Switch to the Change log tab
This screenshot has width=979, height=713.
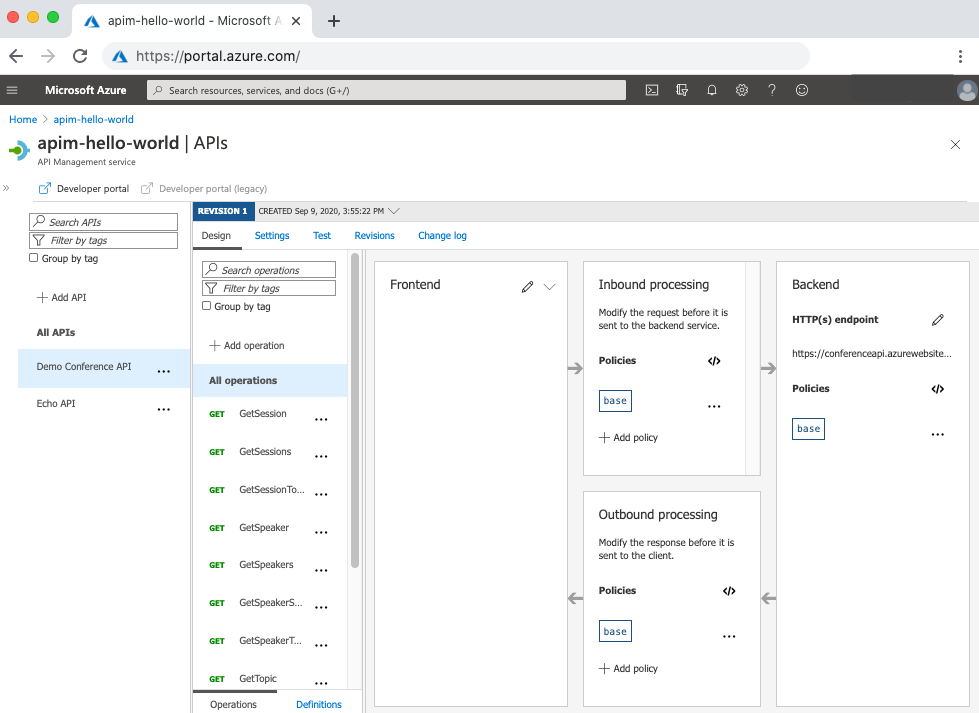442,235
